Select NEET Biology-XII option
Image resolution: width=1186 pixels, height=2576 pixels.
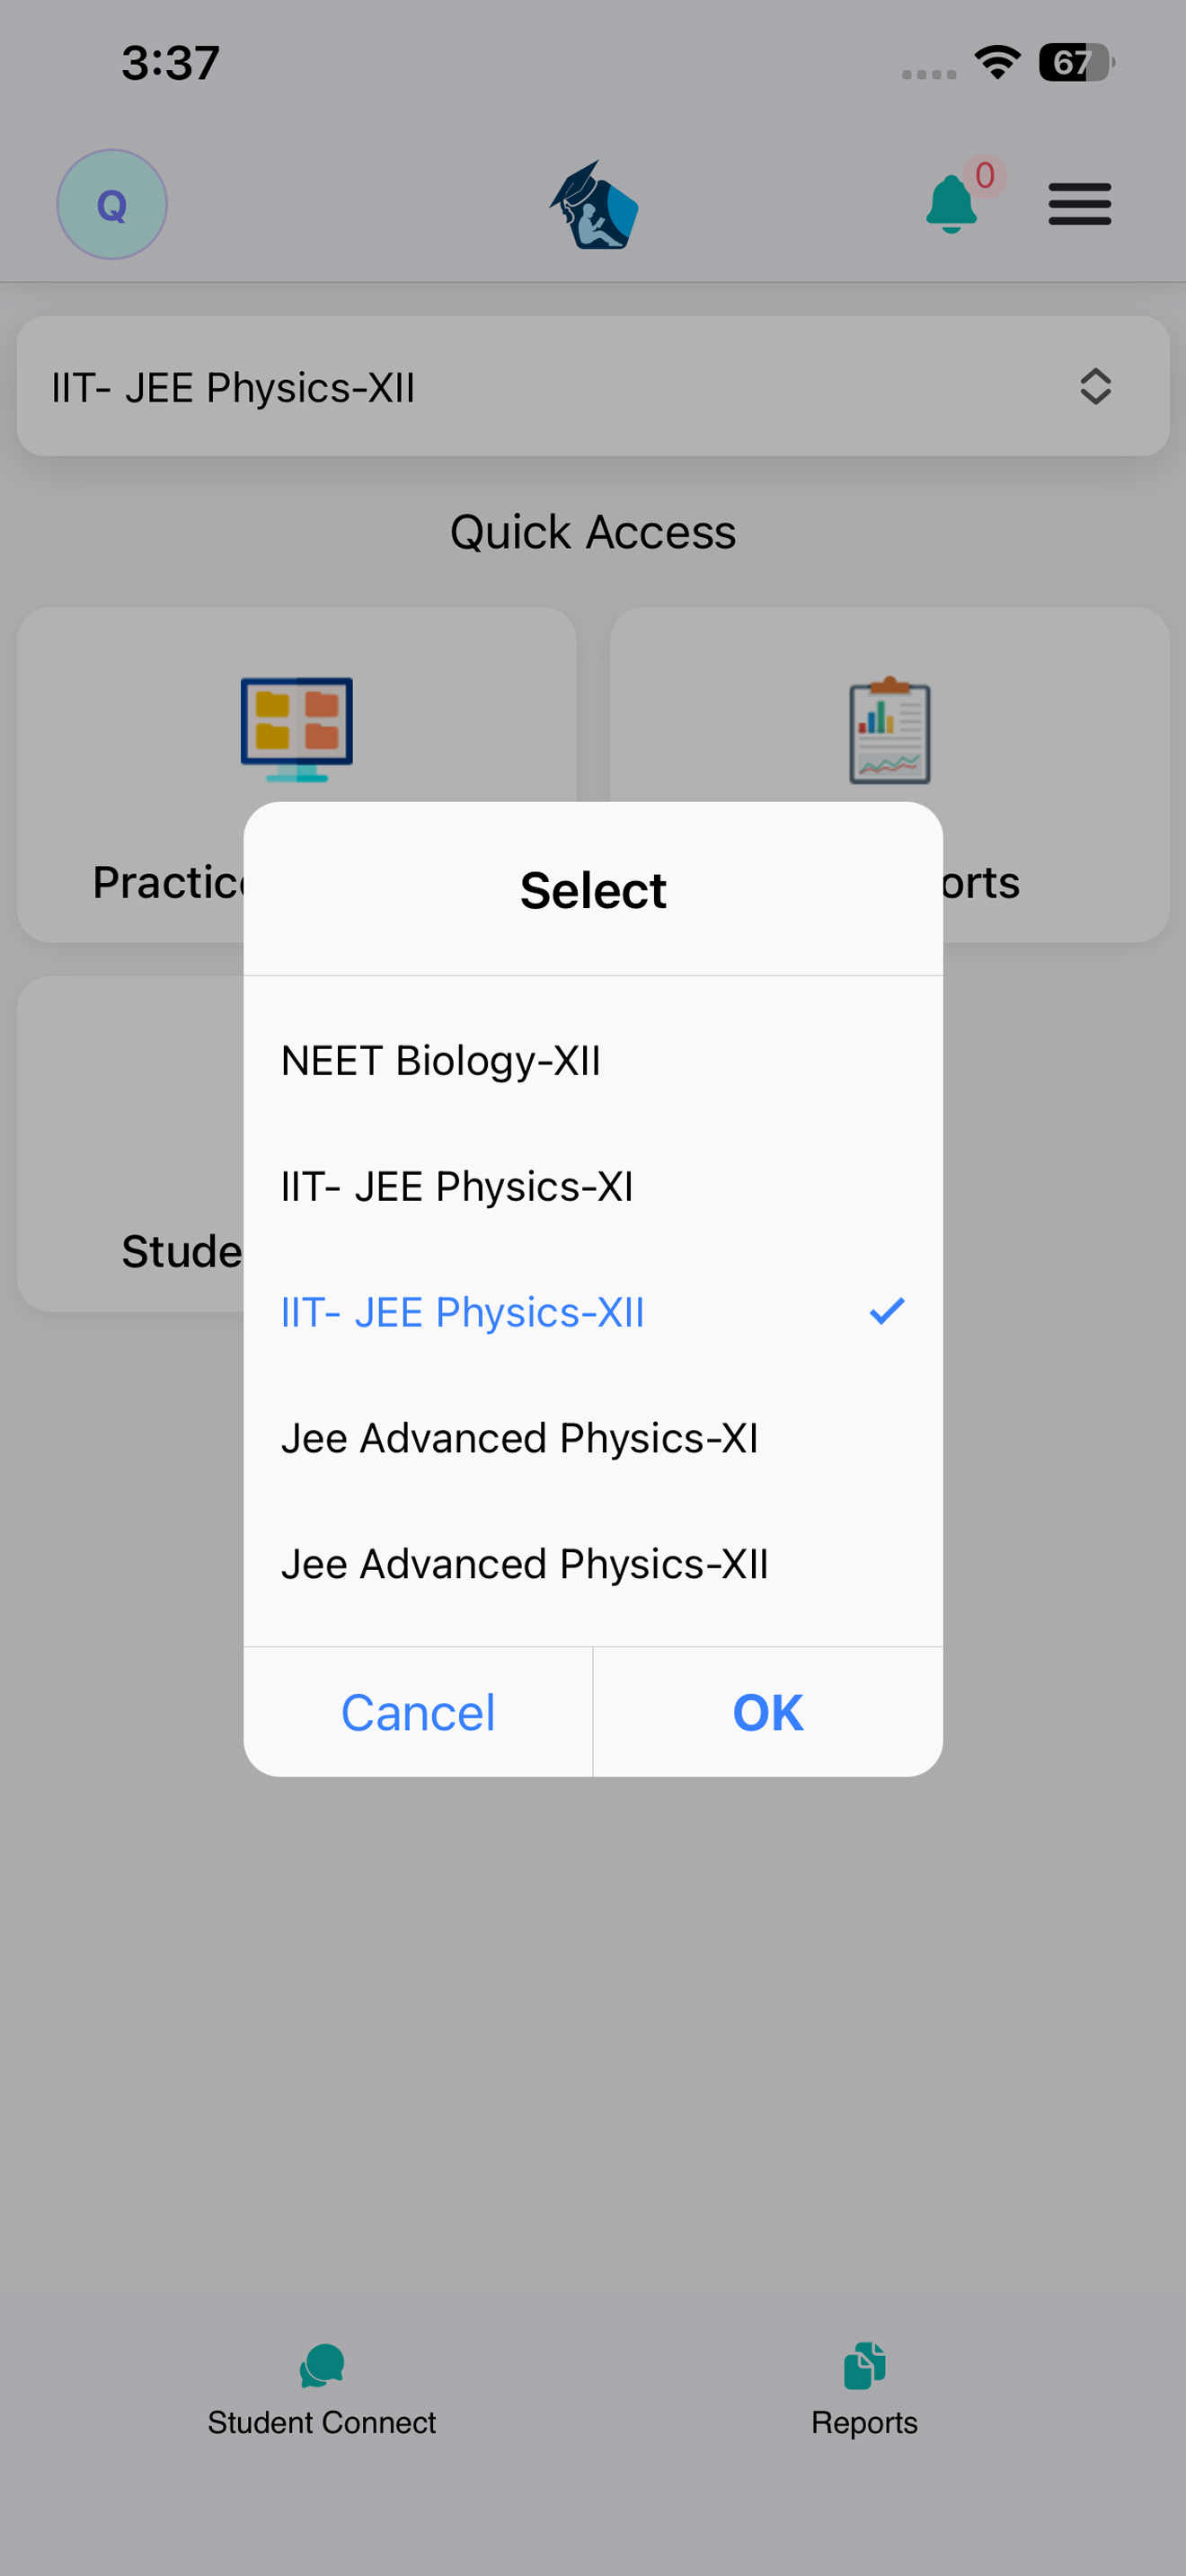pyautogui.click(x=593, y=1060)
